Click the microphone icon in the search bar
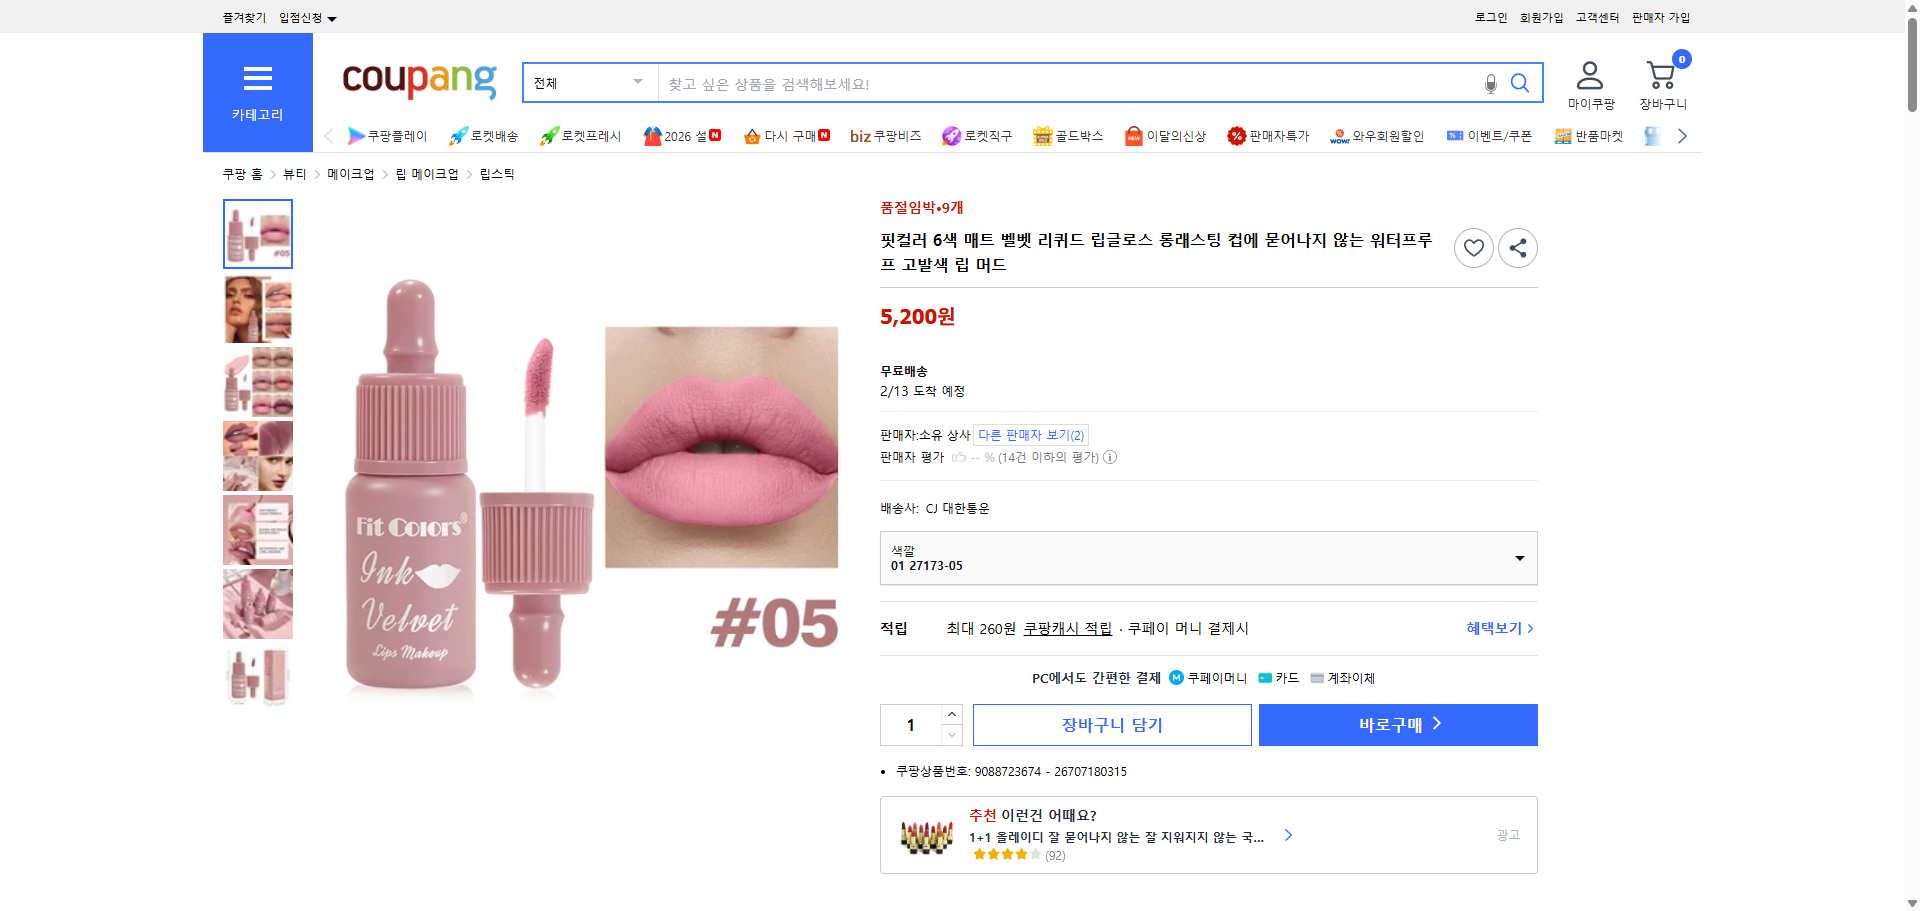Image resolution: width=1920 pixels, height=911 pixels. [1490, 83]
